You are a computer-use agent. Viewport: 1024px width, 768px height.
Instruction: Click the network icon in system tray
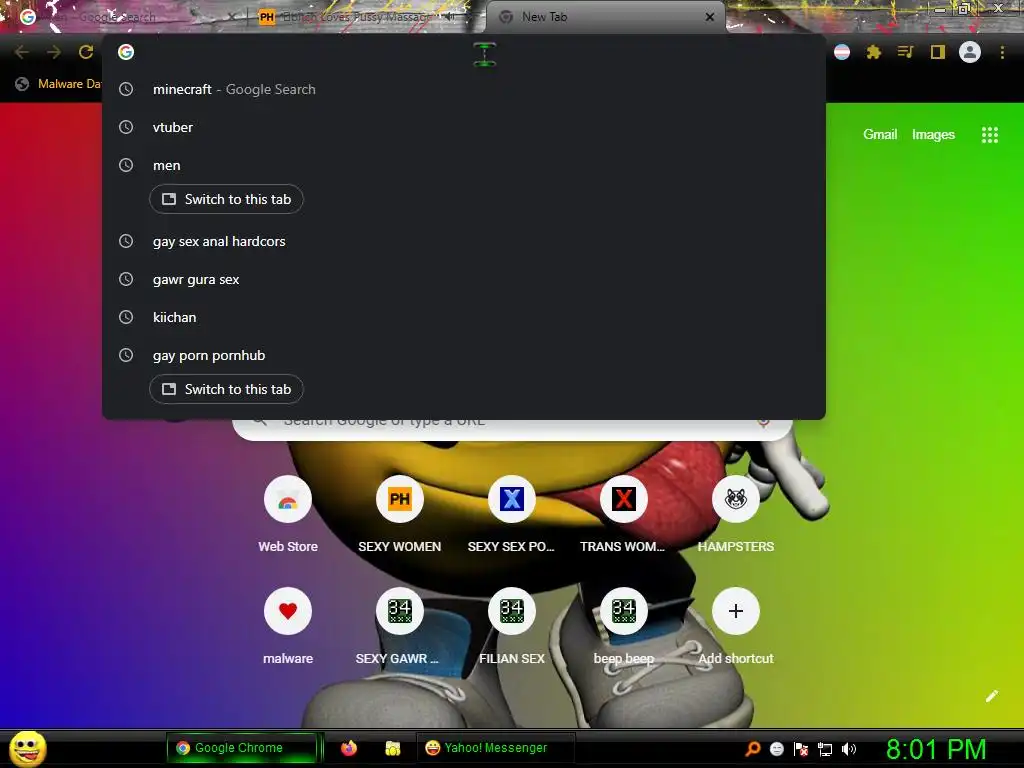pyautogui.click(x=825, y=749)
